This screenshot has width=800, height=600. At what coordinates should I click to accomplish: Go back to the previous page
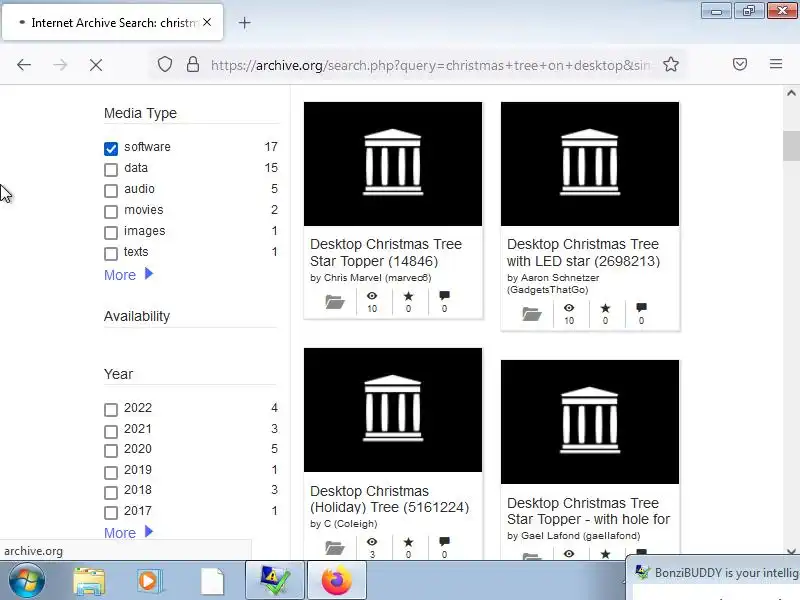coord(24,65)
